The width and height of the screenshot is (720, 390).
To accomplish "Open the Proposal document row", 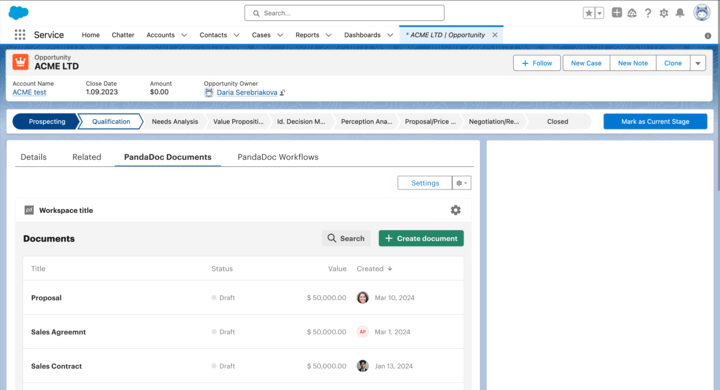I will tap(243, 298).
